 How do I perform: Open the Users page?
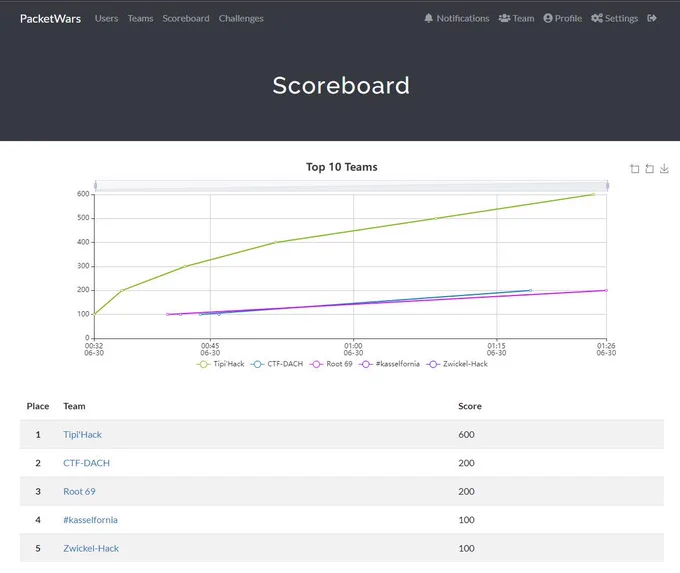[106, 19]
